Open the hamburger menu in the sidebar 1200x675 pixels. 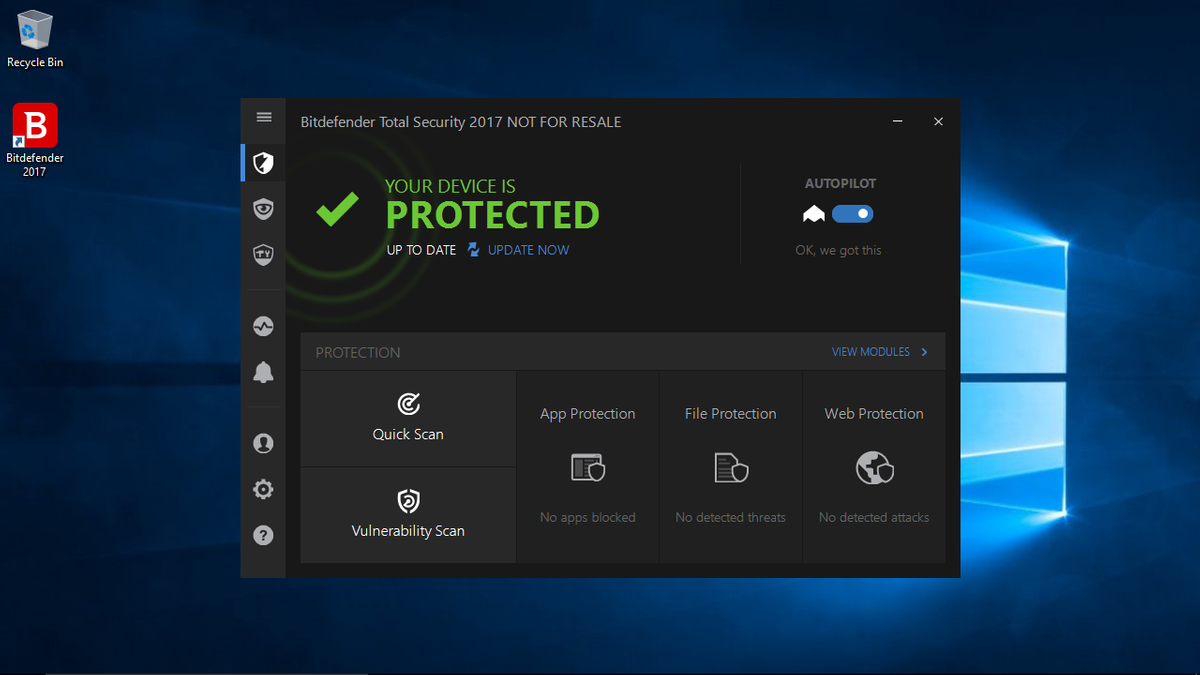pos(264,117)
